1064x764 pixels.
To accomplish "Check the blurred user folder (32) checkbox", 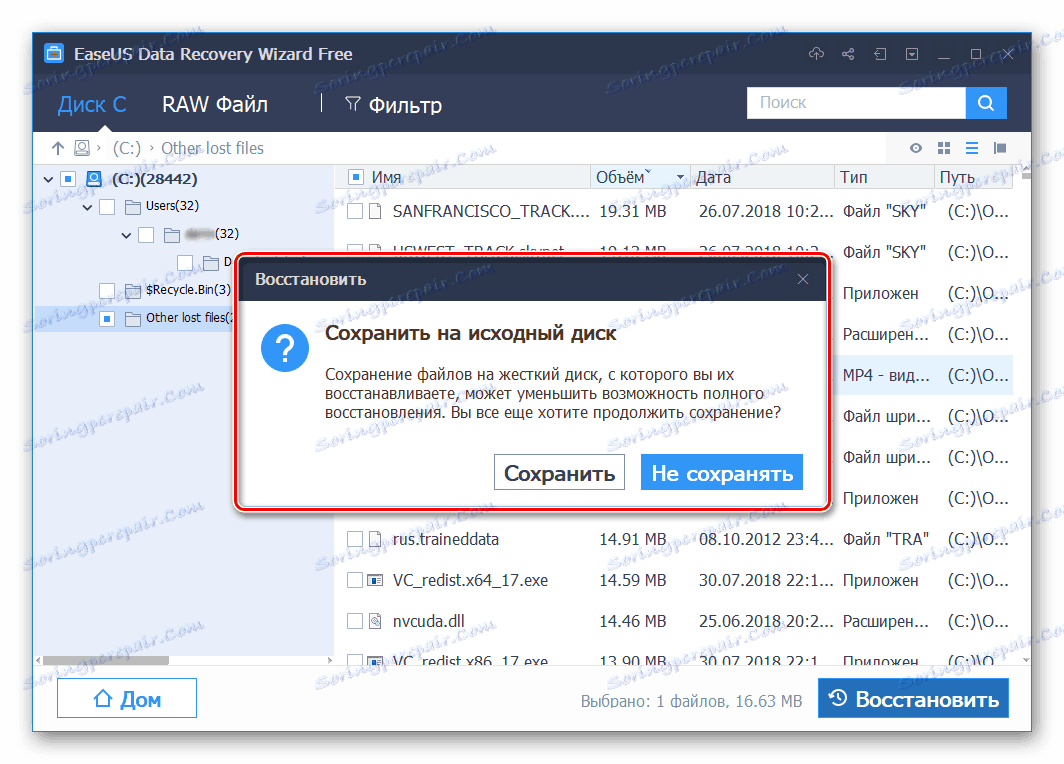I will (x=146, y=235).
